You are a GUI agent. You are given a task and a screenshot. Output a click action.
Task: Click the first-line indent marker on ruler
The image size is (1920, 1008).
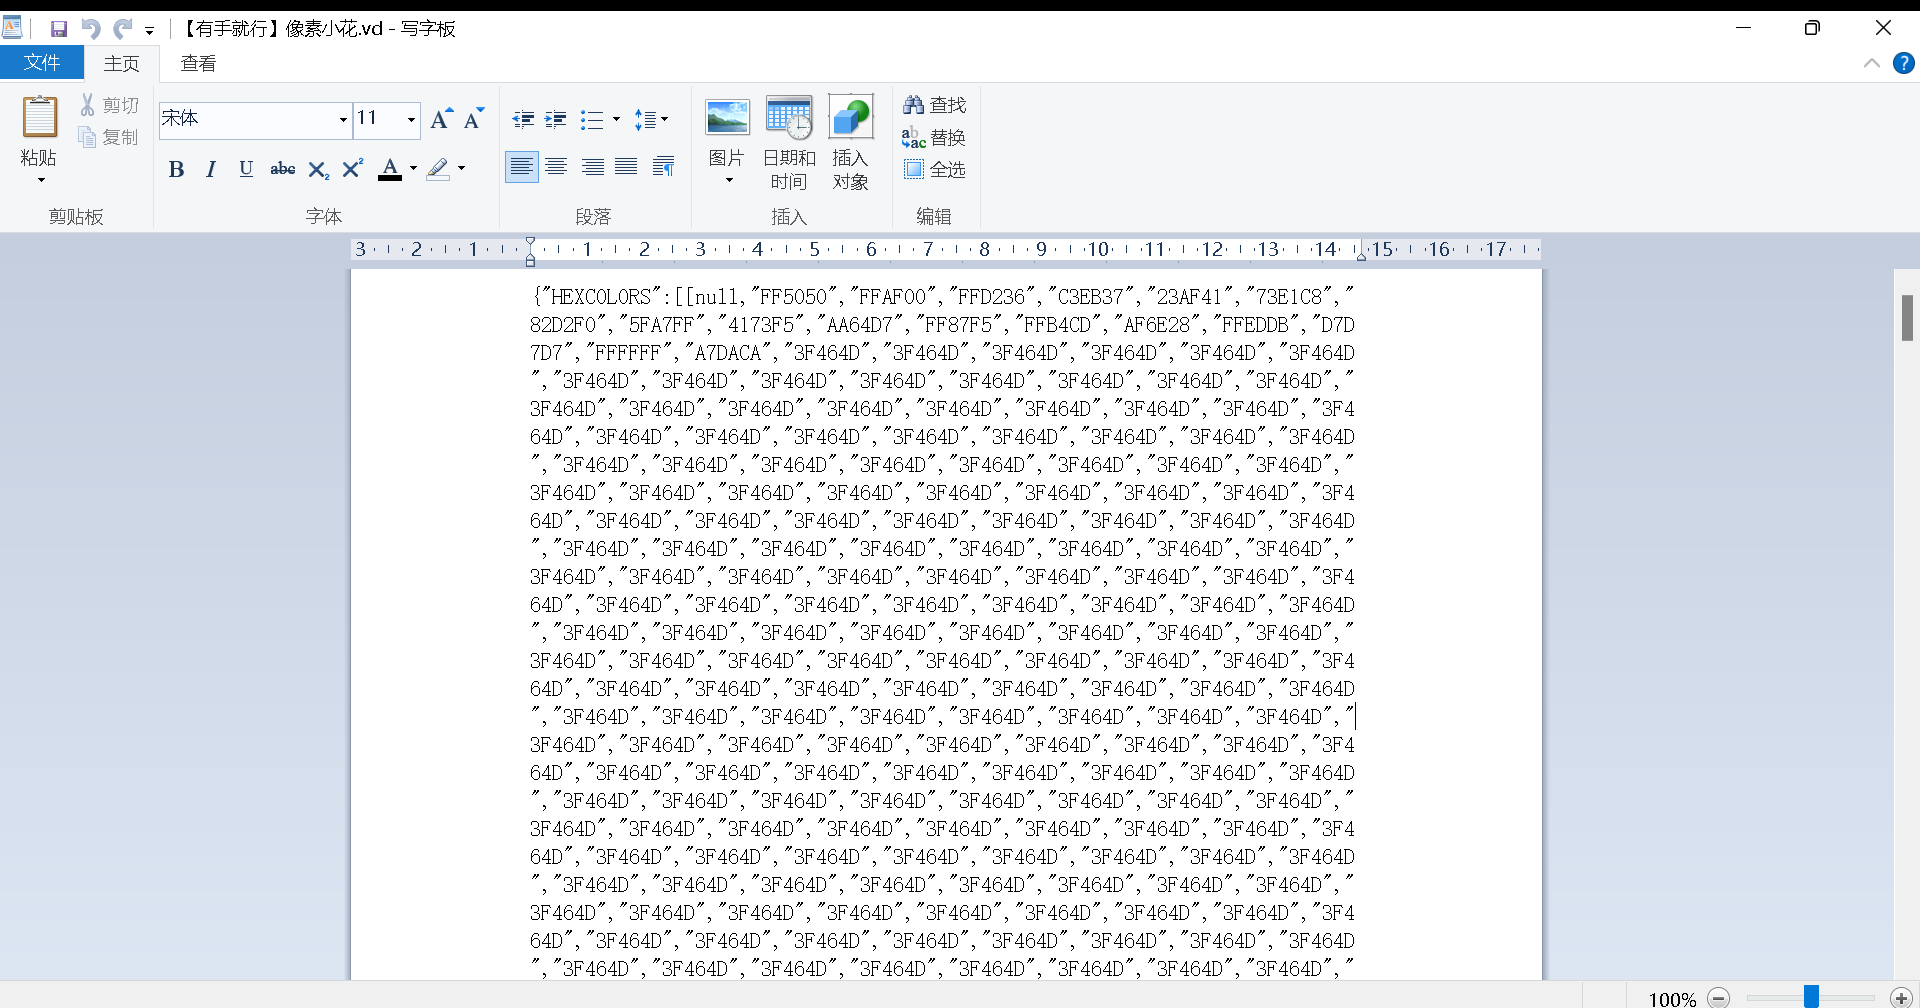[530, 243]
